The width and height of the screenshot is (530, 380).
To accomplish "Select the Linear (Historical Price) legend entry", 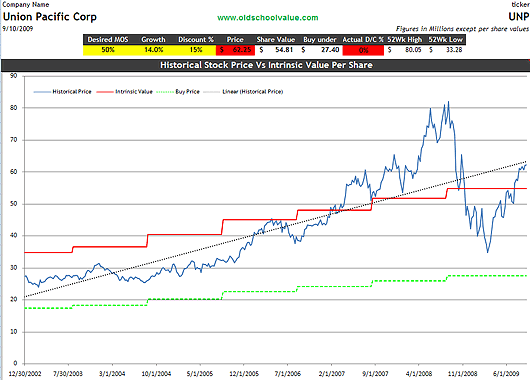I will coord(243,92).
